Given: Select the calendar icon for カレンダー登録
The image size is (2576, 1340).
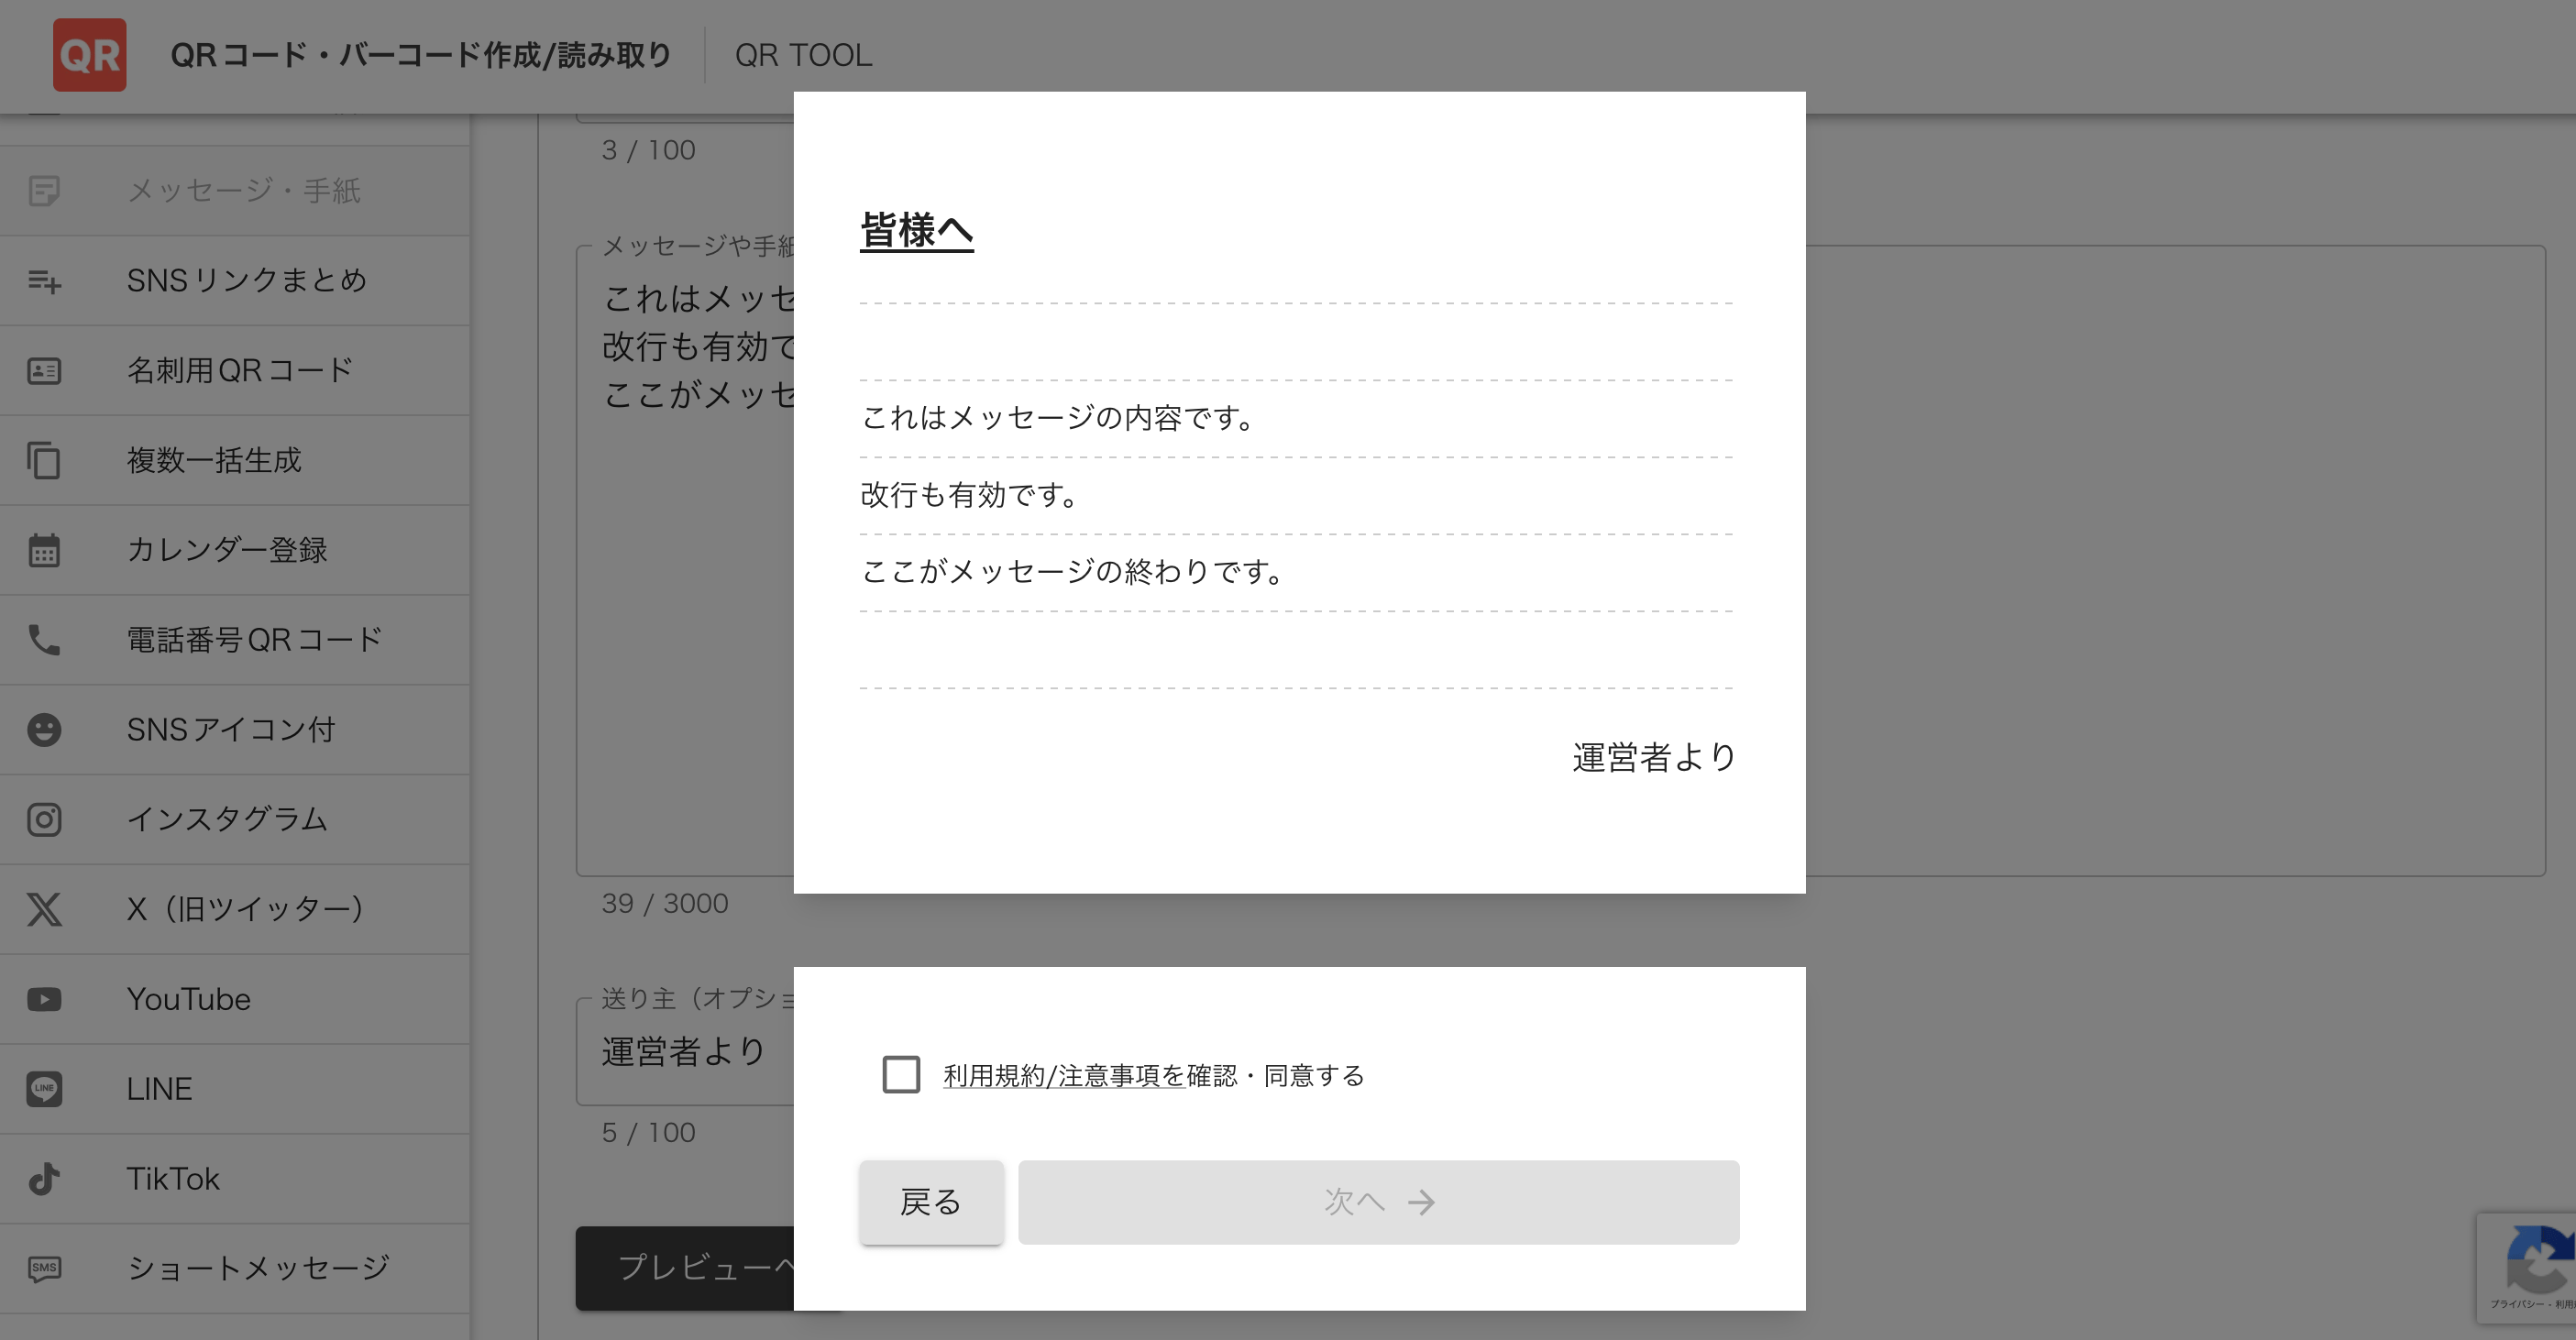Looking at the screenshot, I should 44,549.
